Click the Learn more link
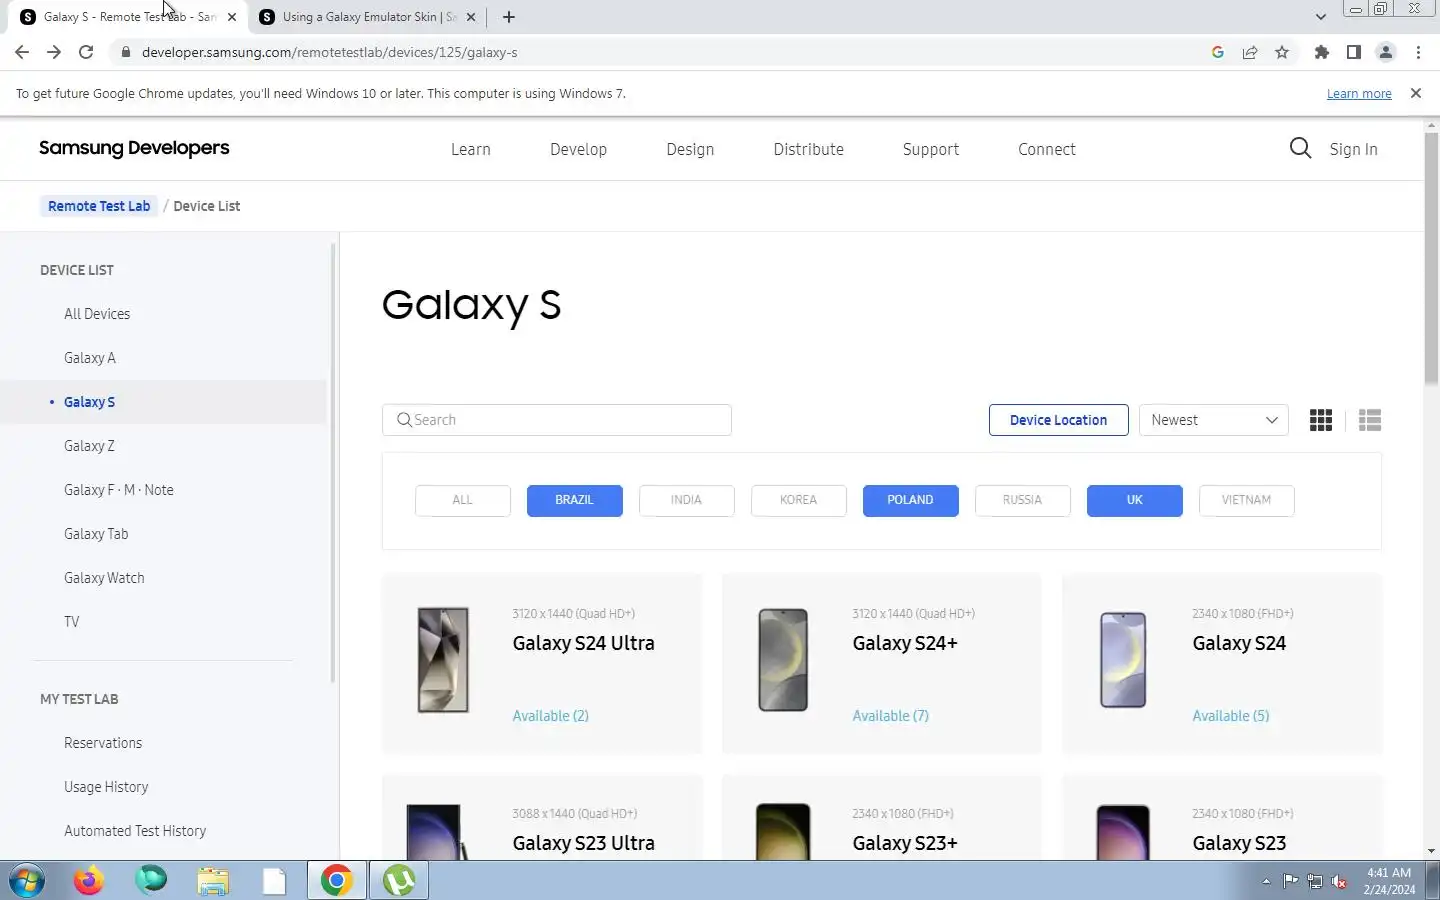Viewport: 1440px width, 900px height. coord(1359,93)
